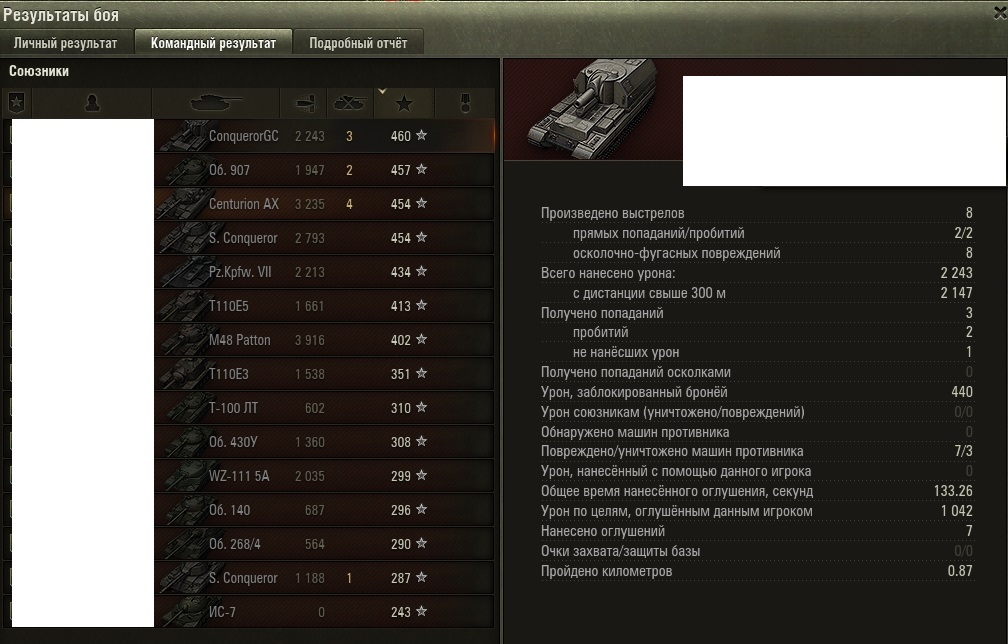Close the battle results window

[1000, 13]
